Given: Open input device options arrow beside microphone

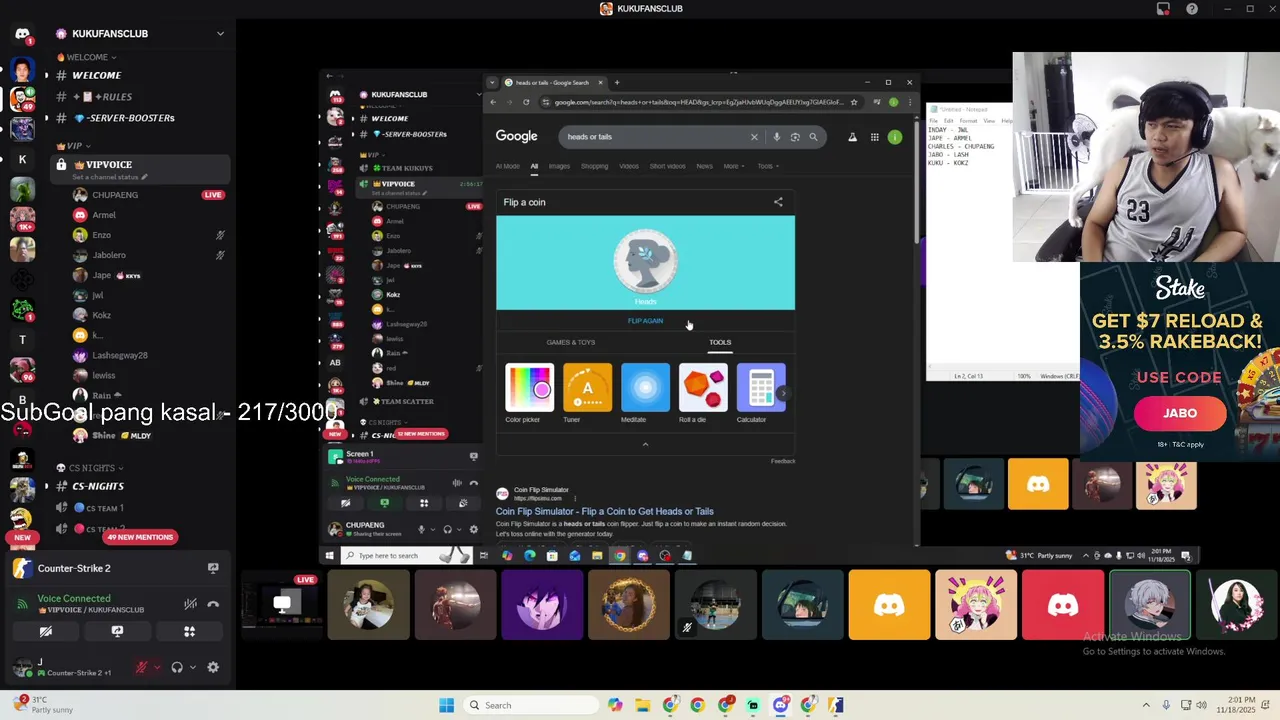Looking at the screenshot, I should coord(156,667).
